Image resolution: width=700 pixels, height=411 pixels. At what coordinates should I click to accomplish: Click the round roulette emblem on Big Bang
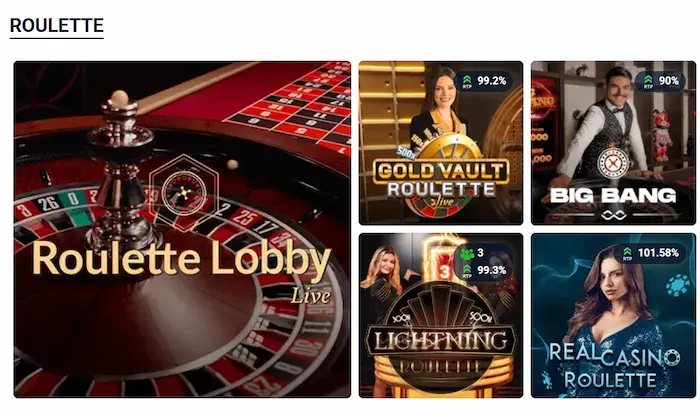[613, 162]
